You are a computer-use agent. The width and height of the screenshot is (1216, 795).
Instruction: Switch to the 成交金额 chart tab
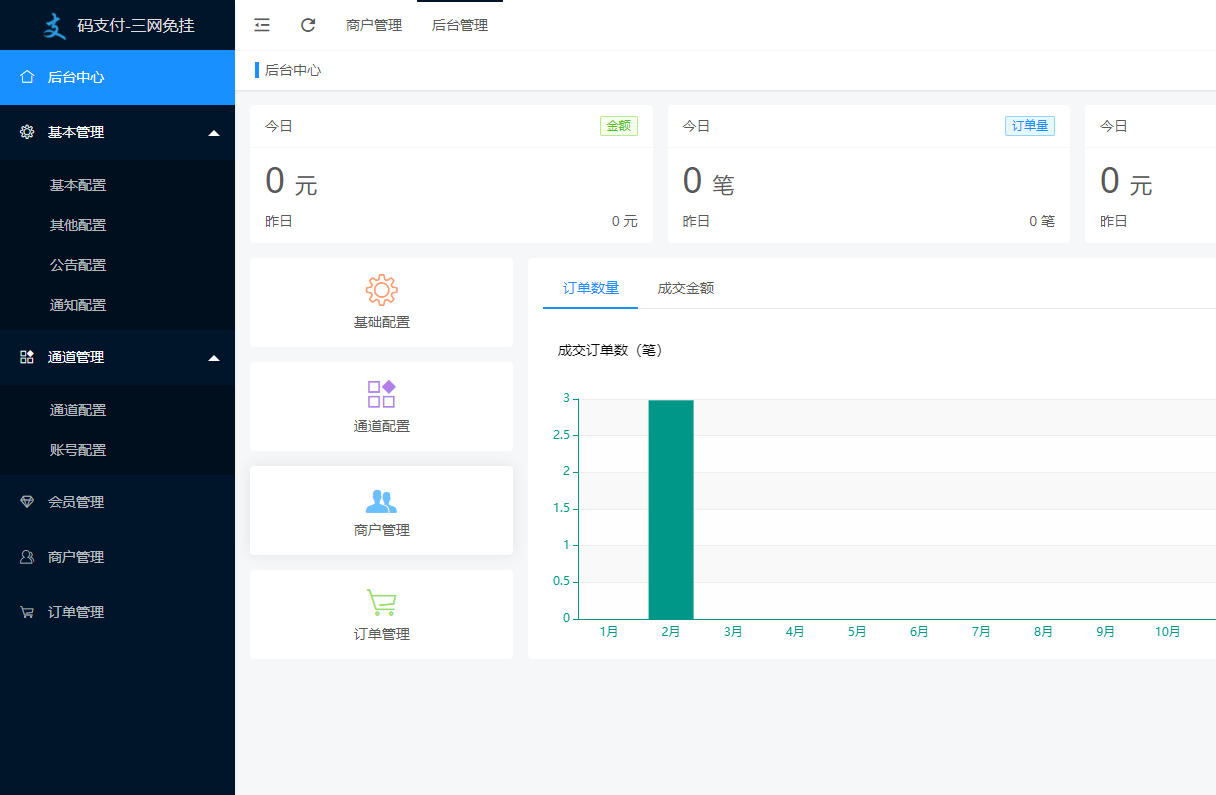tap(685, 288)
